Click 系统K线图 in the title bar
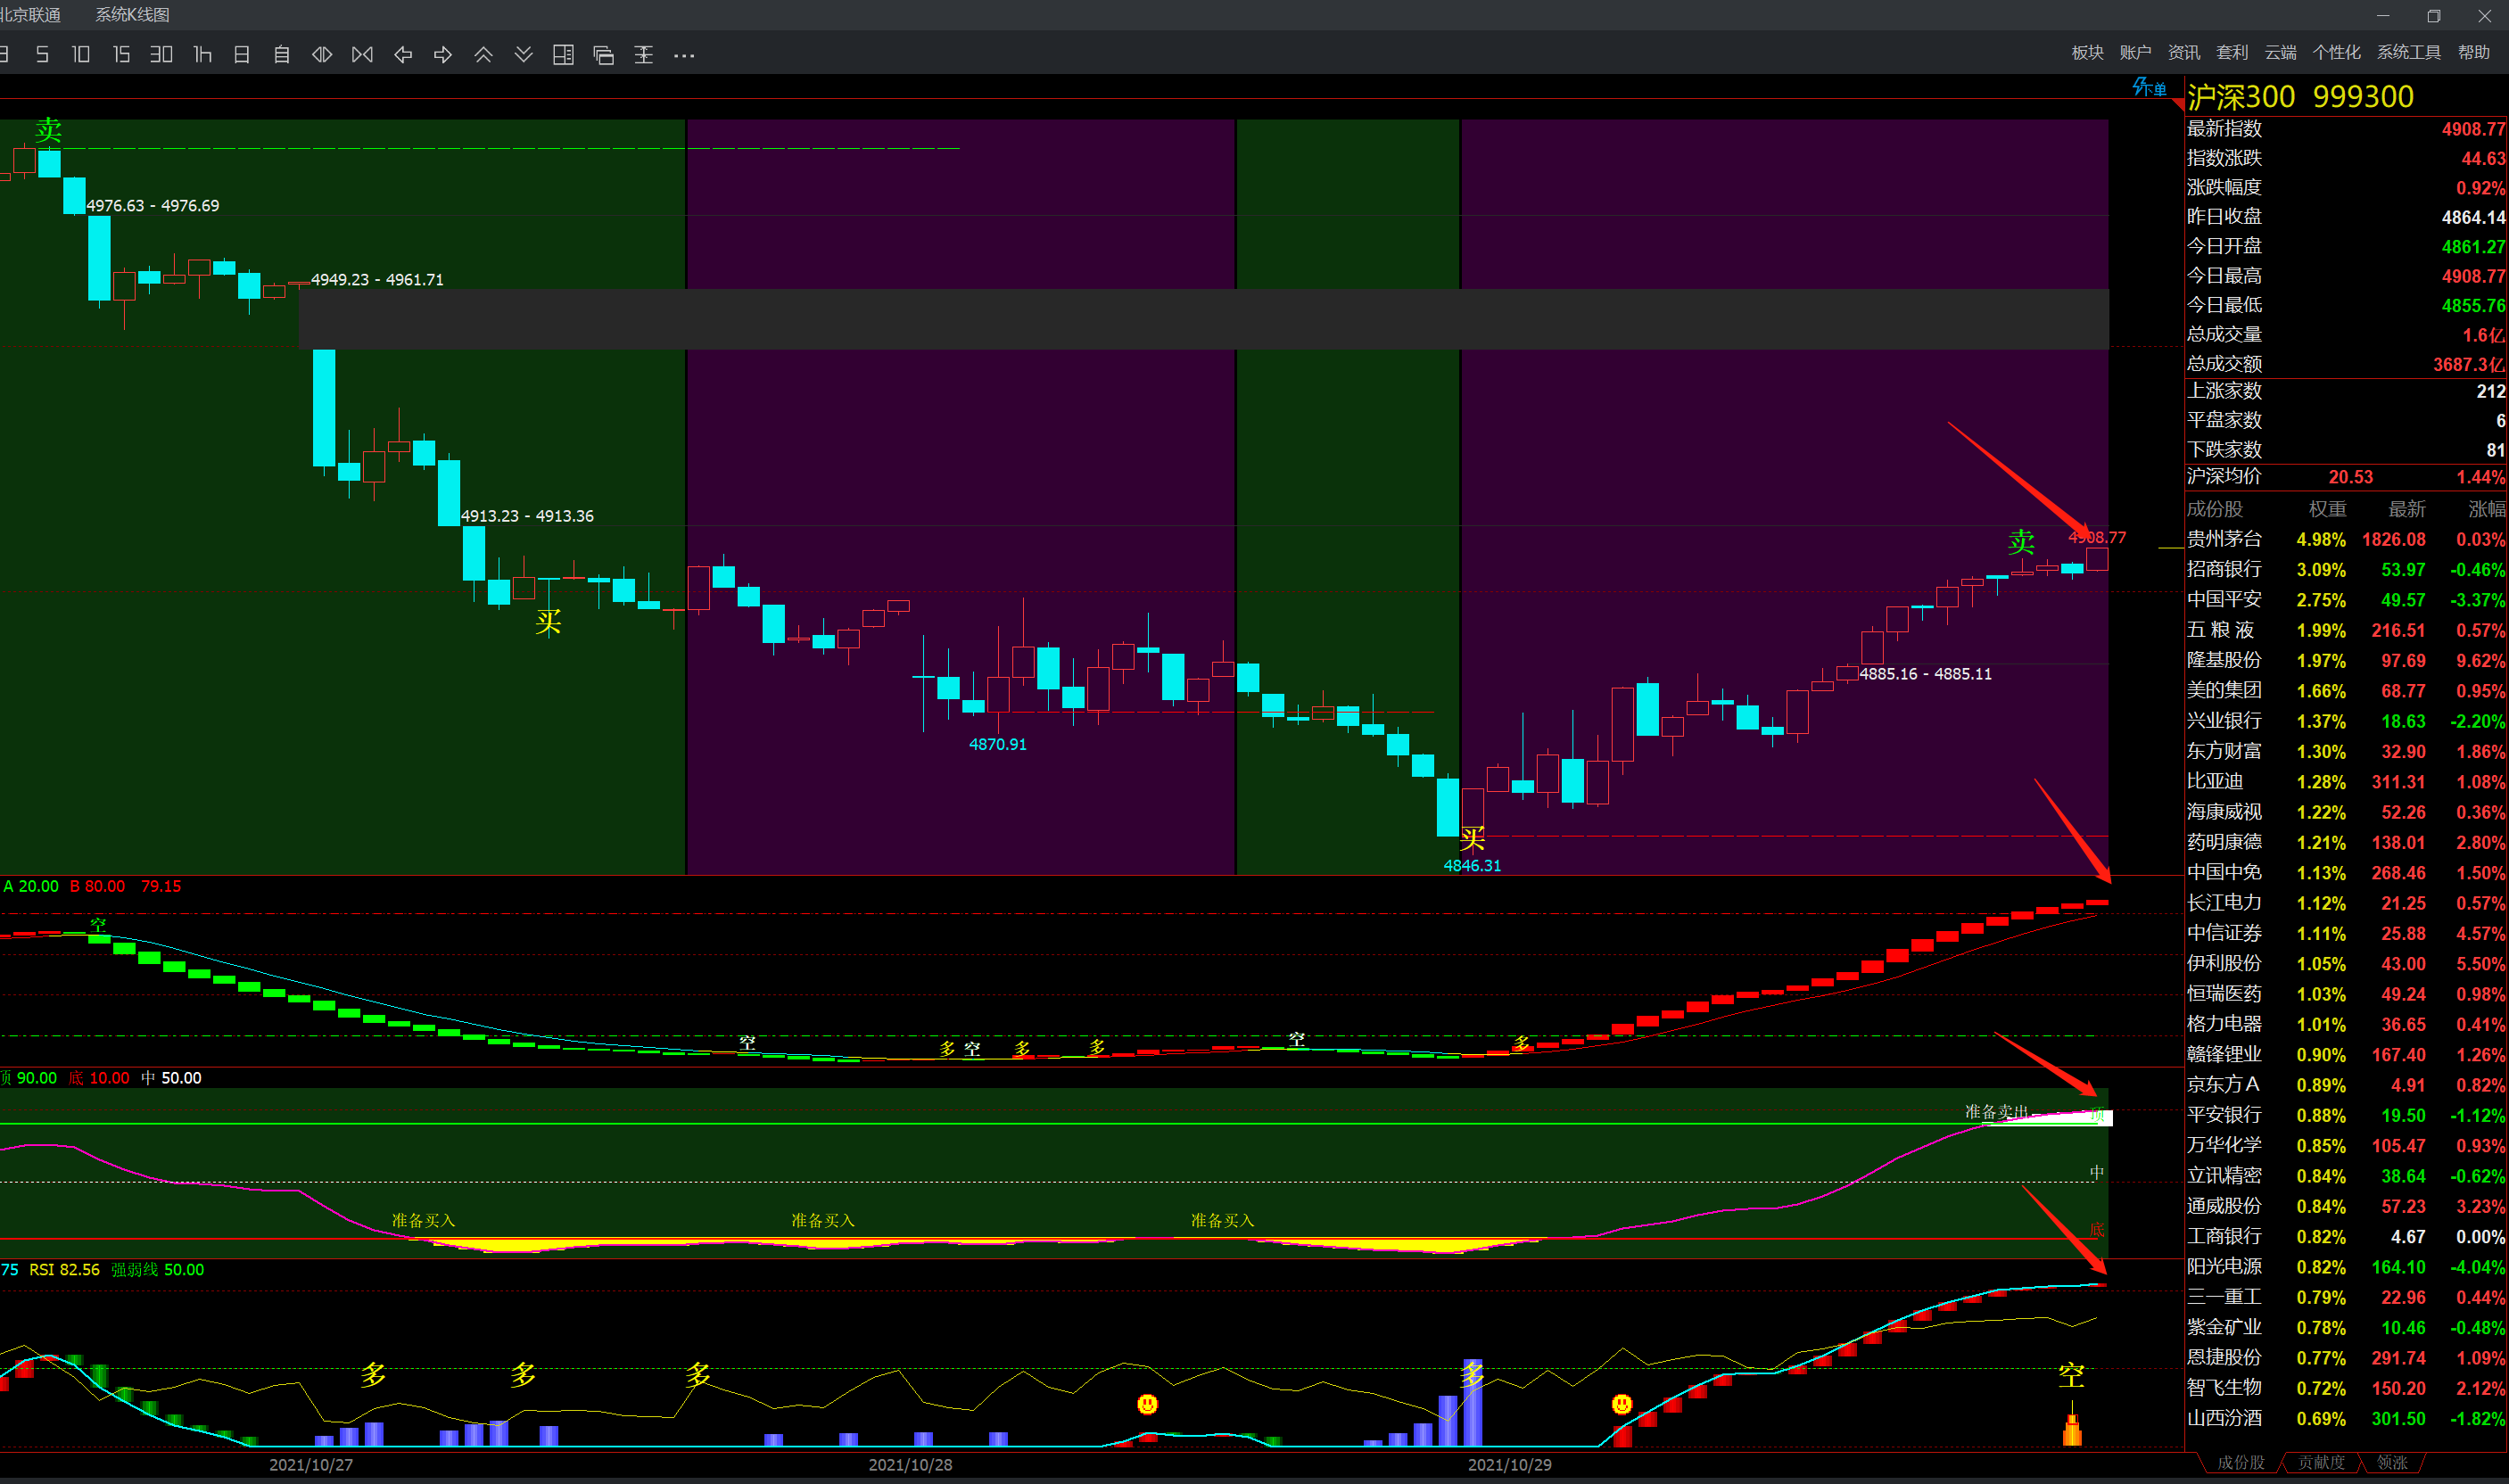The width and height of the screenshot is (2509, 1484). pyautogui.click(x=132, y=15)
